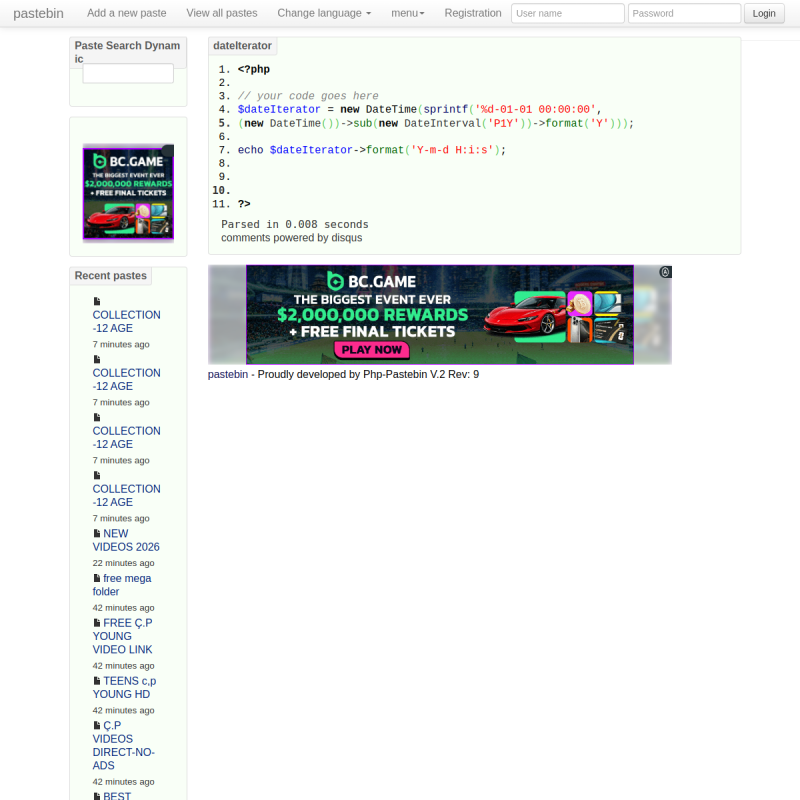Image resolution: width=800 pixels, height=800 pixels.
Task: Click the Paste Search Dynamic heading
Action: click(x=128, y=52)
